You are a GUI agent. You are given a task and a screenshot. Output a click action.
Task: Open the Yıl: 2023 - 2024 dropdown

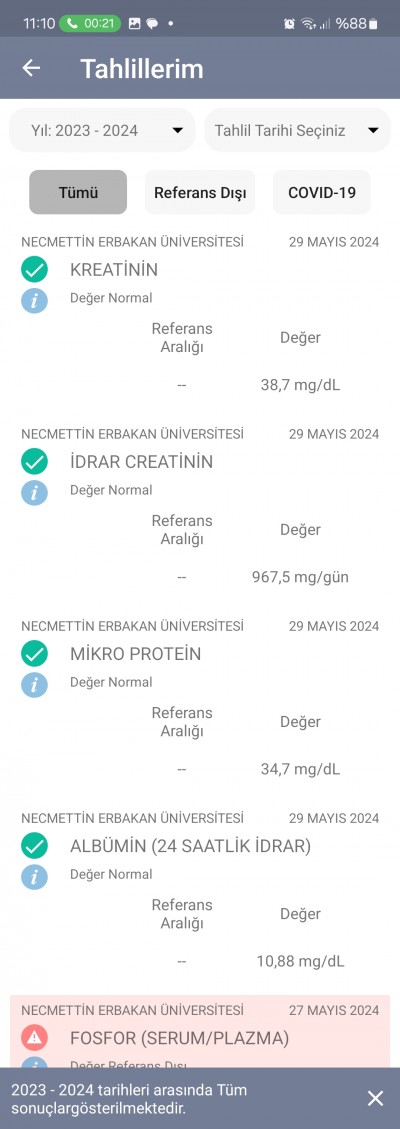click(101, 130)
